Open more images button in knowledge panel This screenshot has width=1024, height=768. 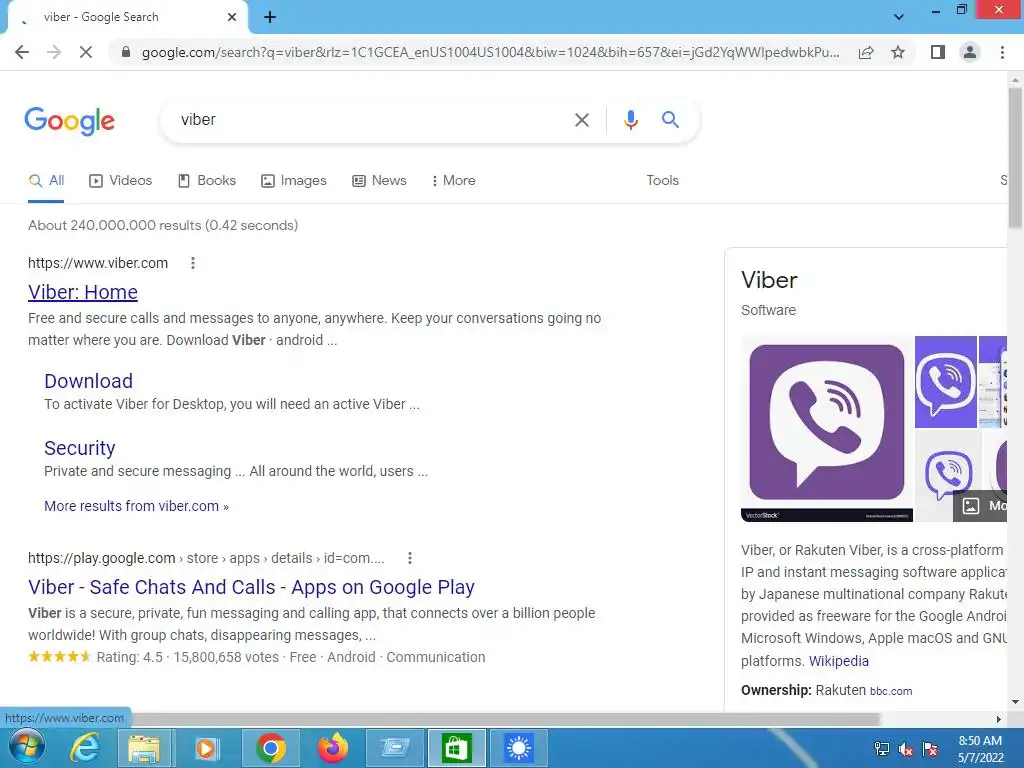(x=981, y=505)
